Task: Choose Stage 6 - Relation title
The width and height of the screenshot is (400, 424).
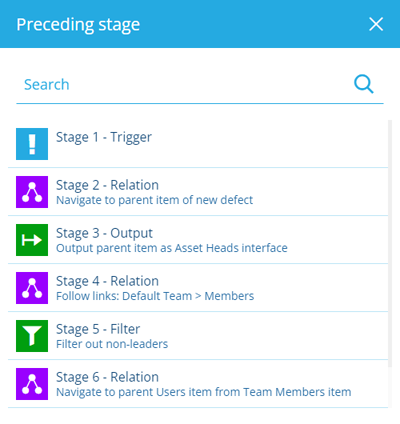Action: (107, 377)
